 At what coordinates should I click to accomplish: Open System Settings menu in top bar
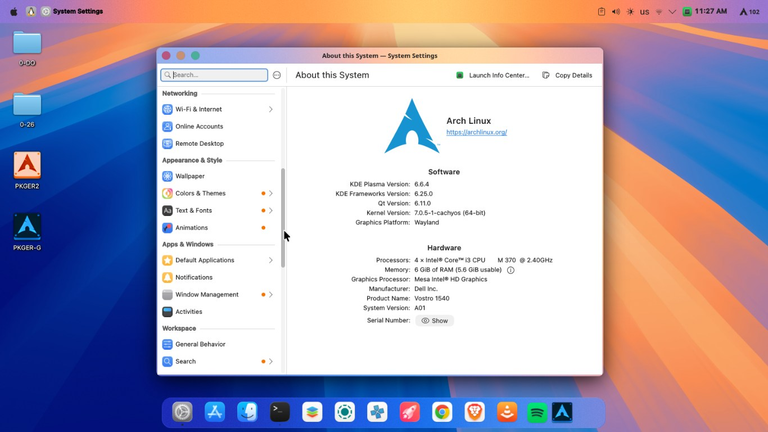(78, 11)
